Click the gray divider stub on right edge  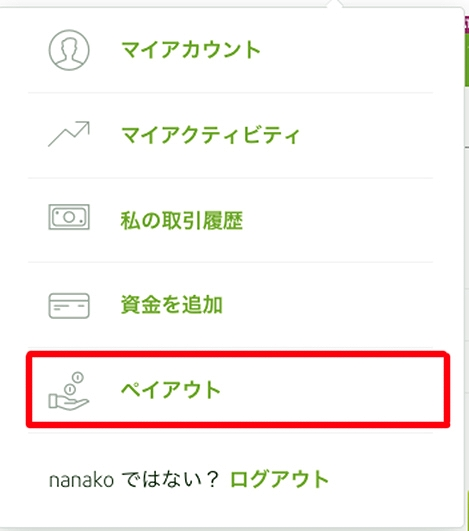[467, 147]
